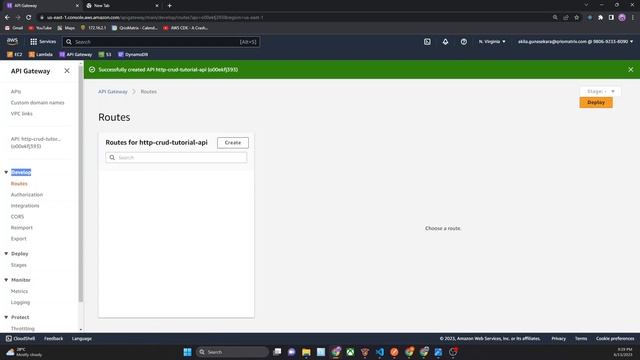Open Reimport in the sidebar

coord(22,228)
